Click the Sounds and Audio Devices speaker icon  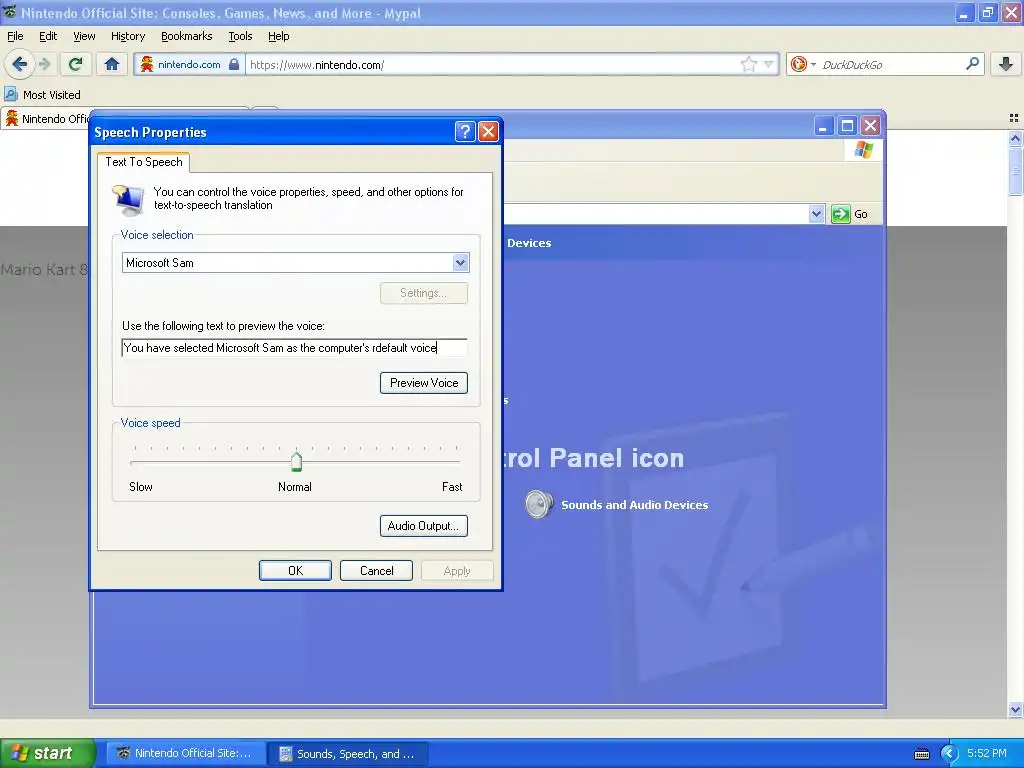coord(539,504)
